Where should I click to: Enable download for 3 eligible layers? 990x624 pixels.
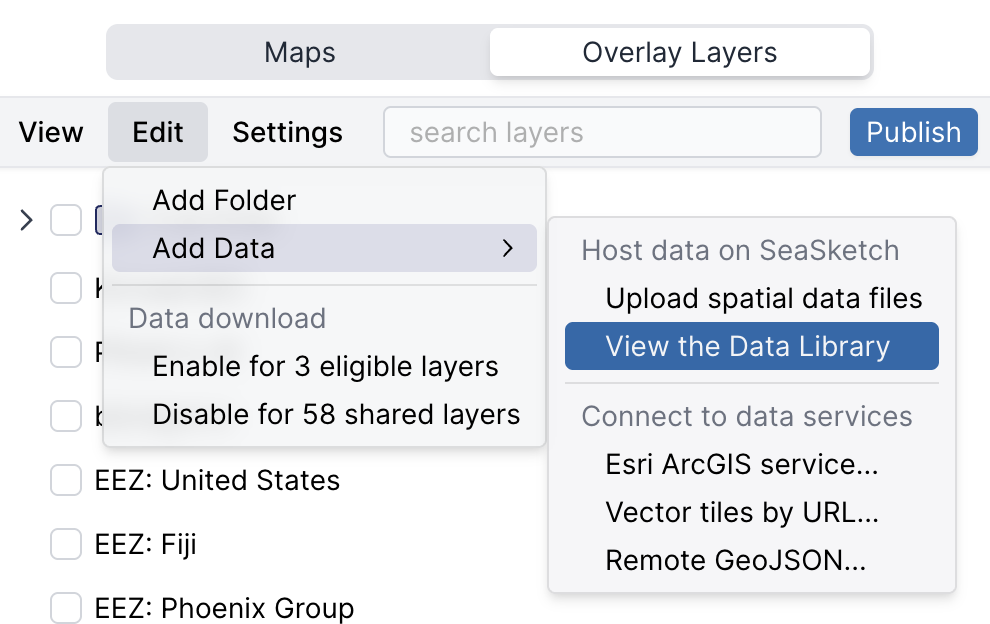pyautogui.click(x=325, y=366)
